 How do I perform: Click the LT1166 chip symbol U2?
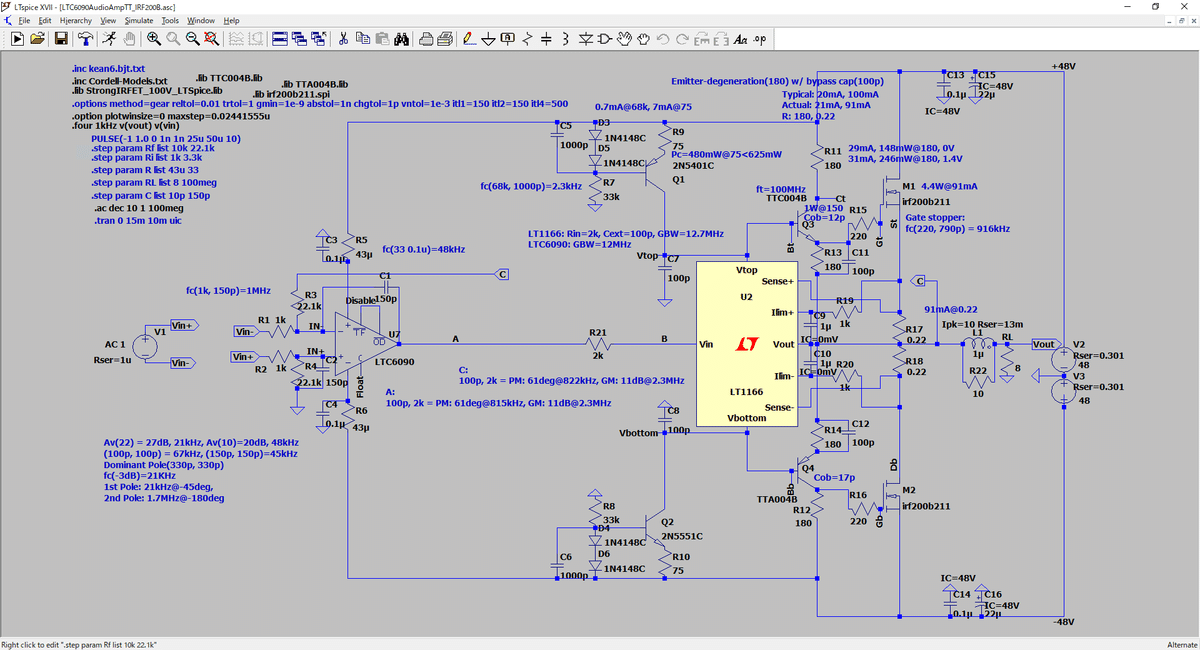[x=746, y=344]
